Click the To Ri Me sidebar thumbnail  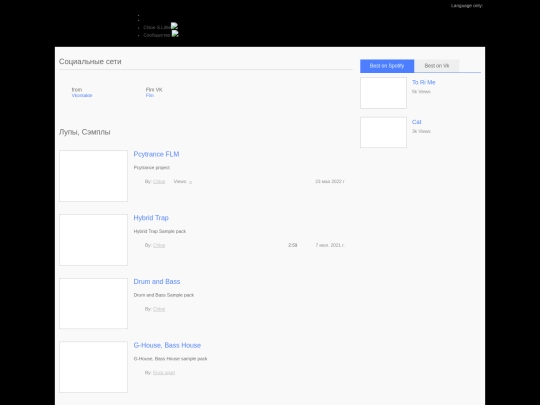click(383, 93)
